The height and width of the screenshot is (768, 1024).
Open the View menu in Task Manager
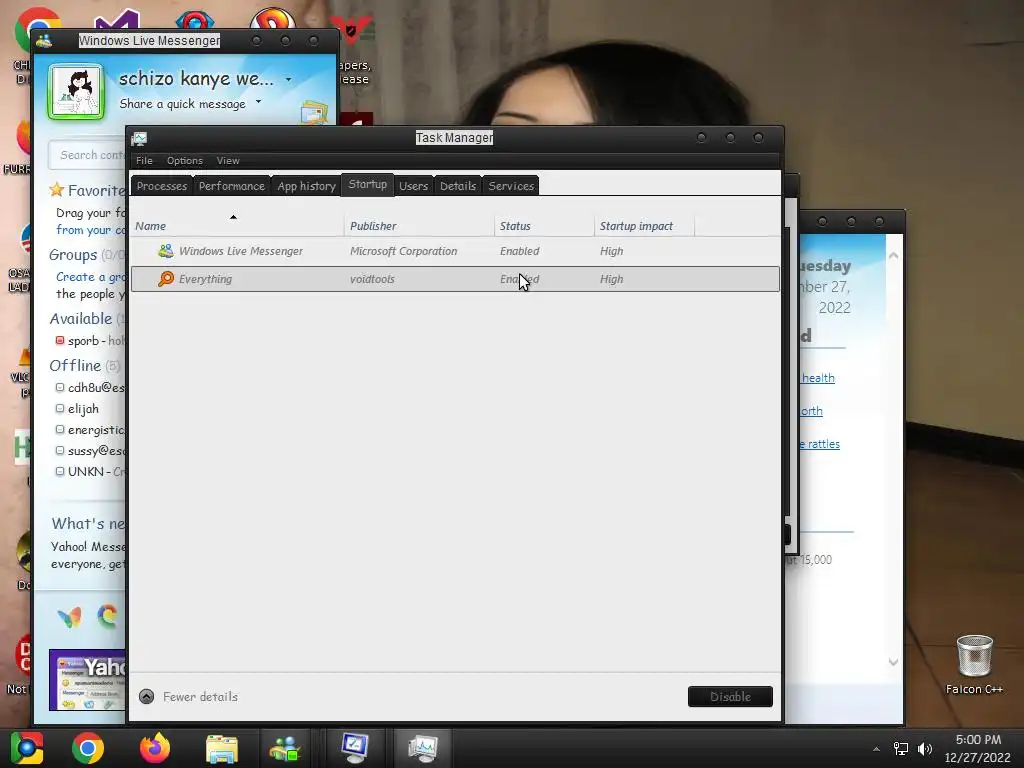pyautogui.click(x=228, y=161)
